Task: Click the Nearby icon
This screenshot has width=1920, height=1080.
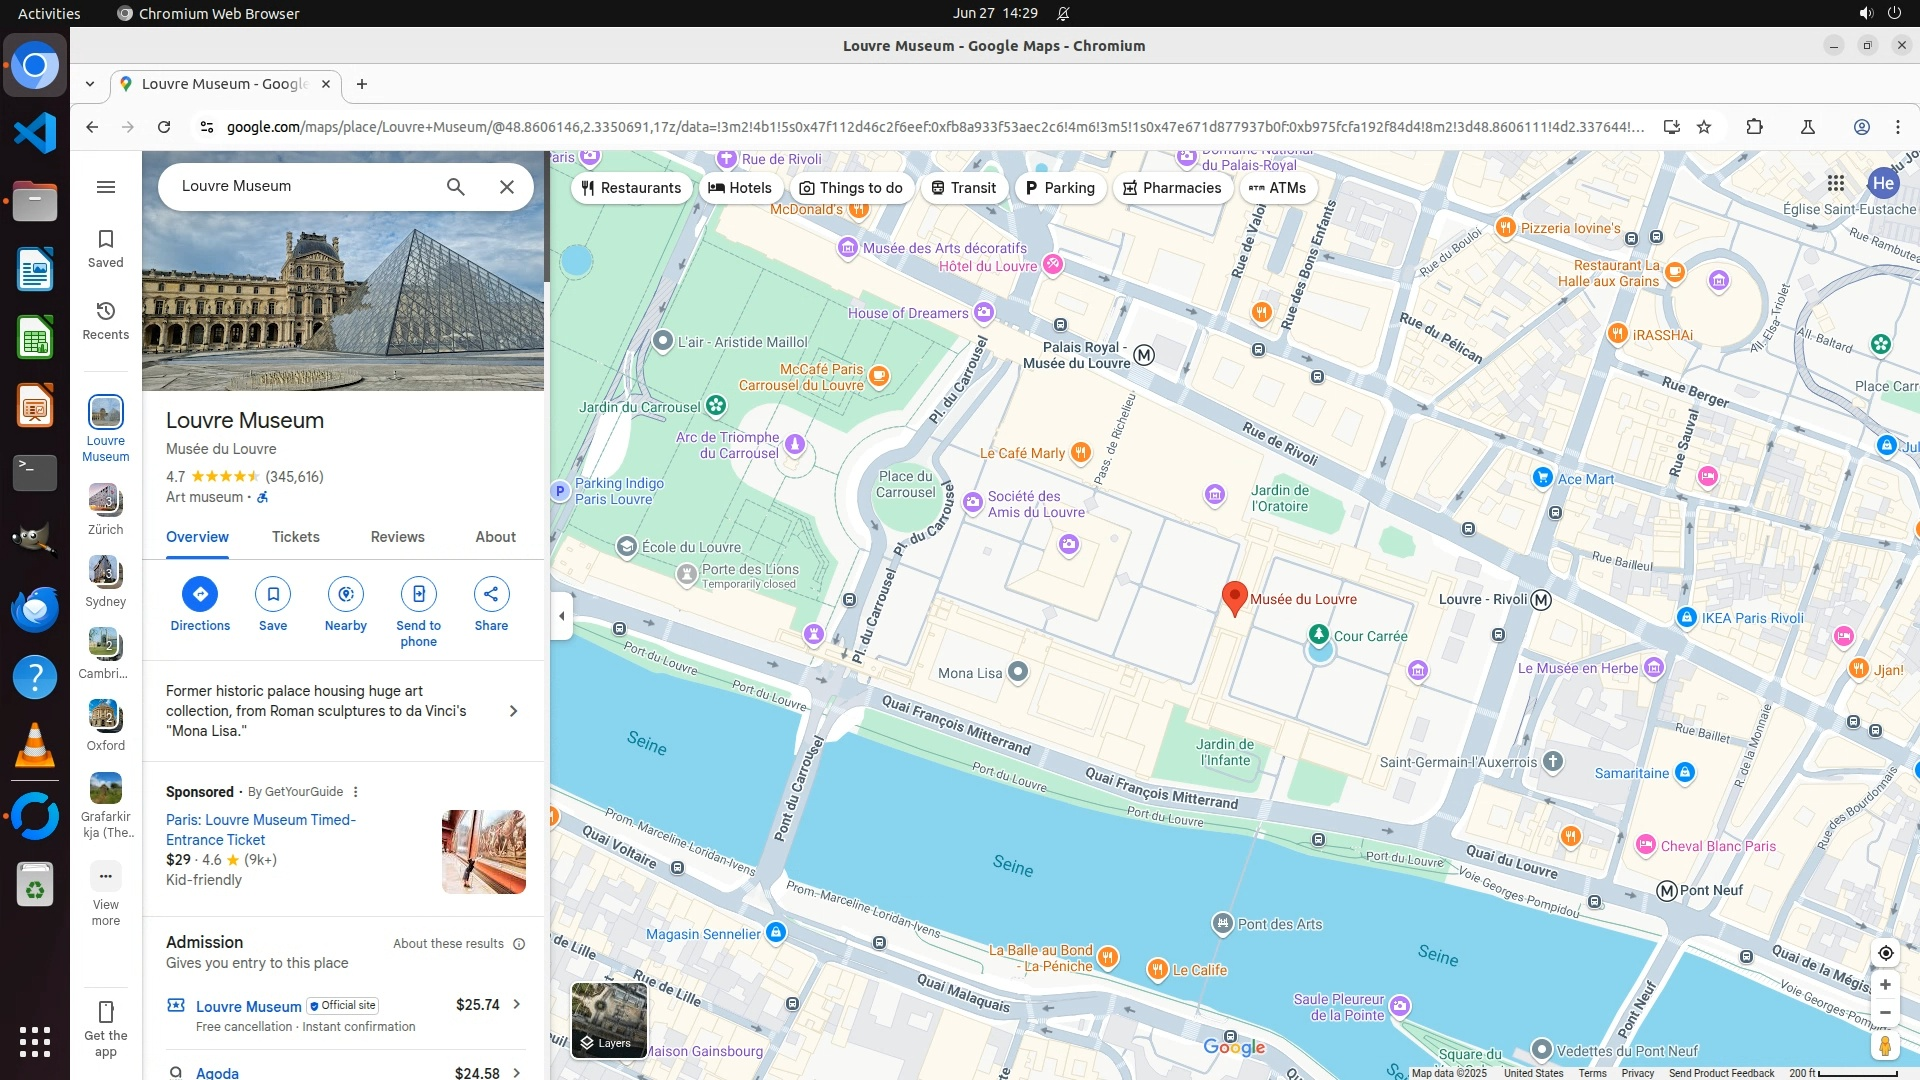Action: click(x=346, y=594)
